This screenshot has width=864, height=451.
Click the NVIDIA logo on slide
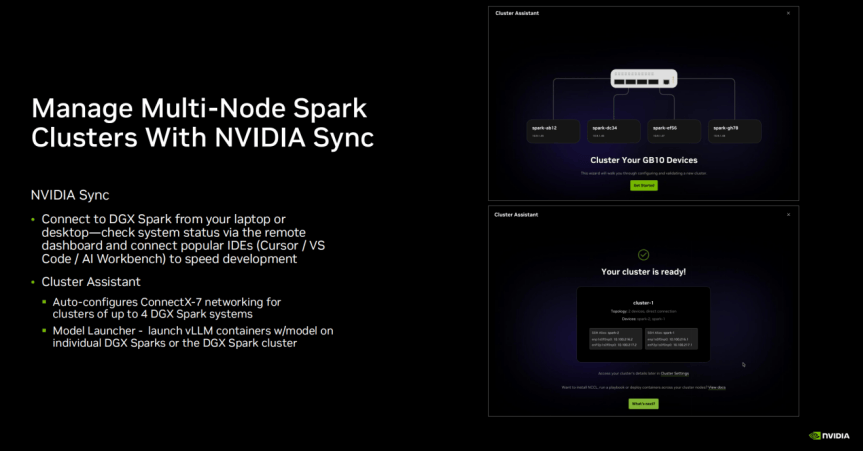pyautogui.click(x=829, y=436)
